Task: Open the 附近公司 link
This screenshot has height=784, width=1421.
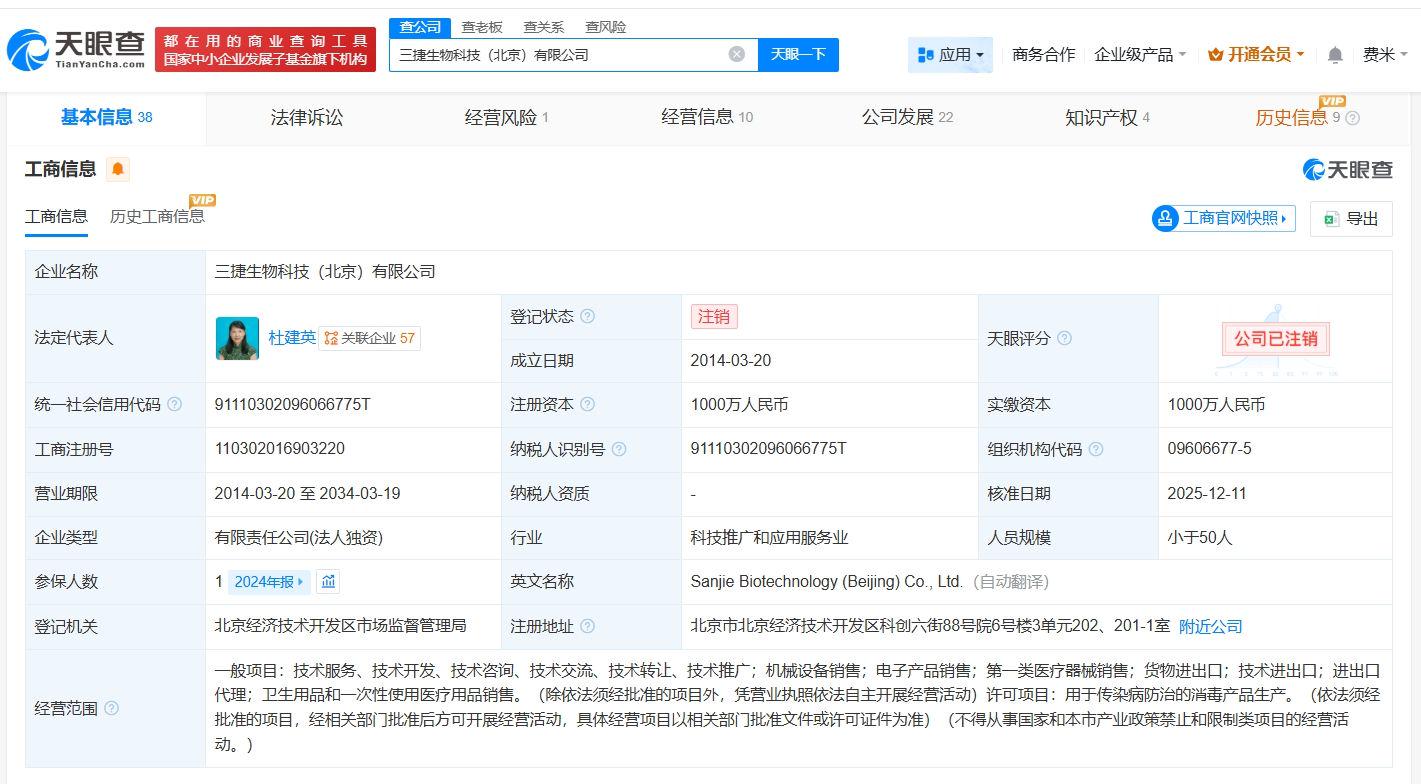Action: tap(1210, 626)
